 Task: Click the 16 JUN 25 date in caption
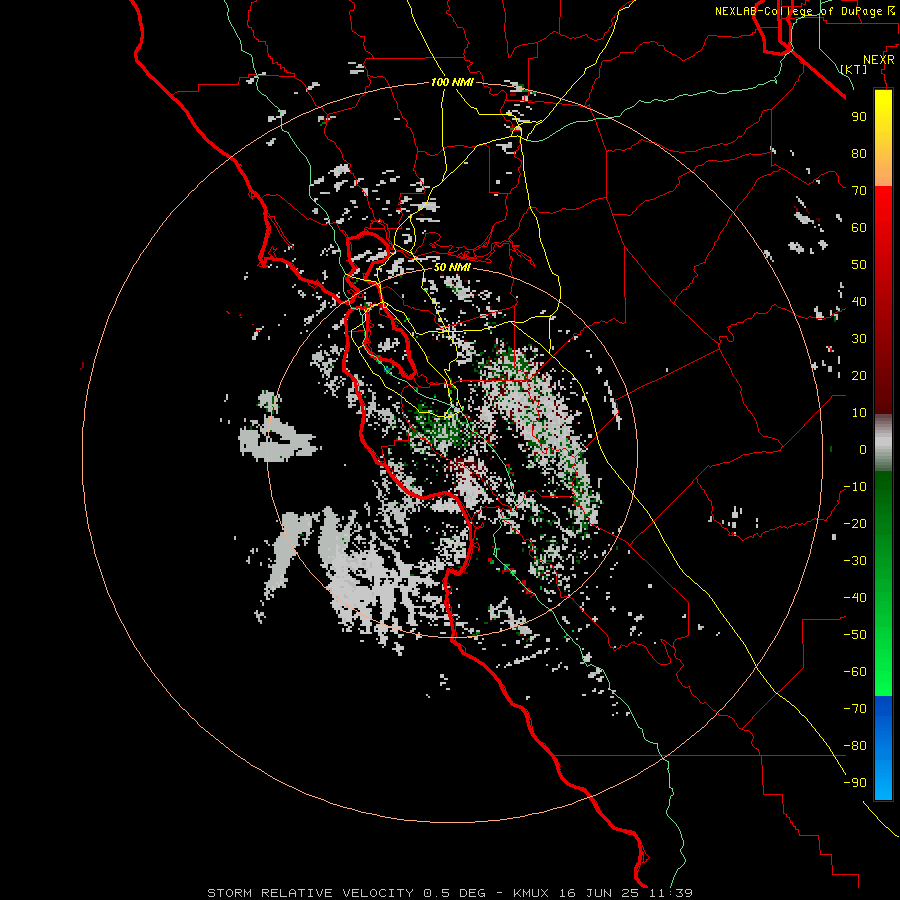599,893
